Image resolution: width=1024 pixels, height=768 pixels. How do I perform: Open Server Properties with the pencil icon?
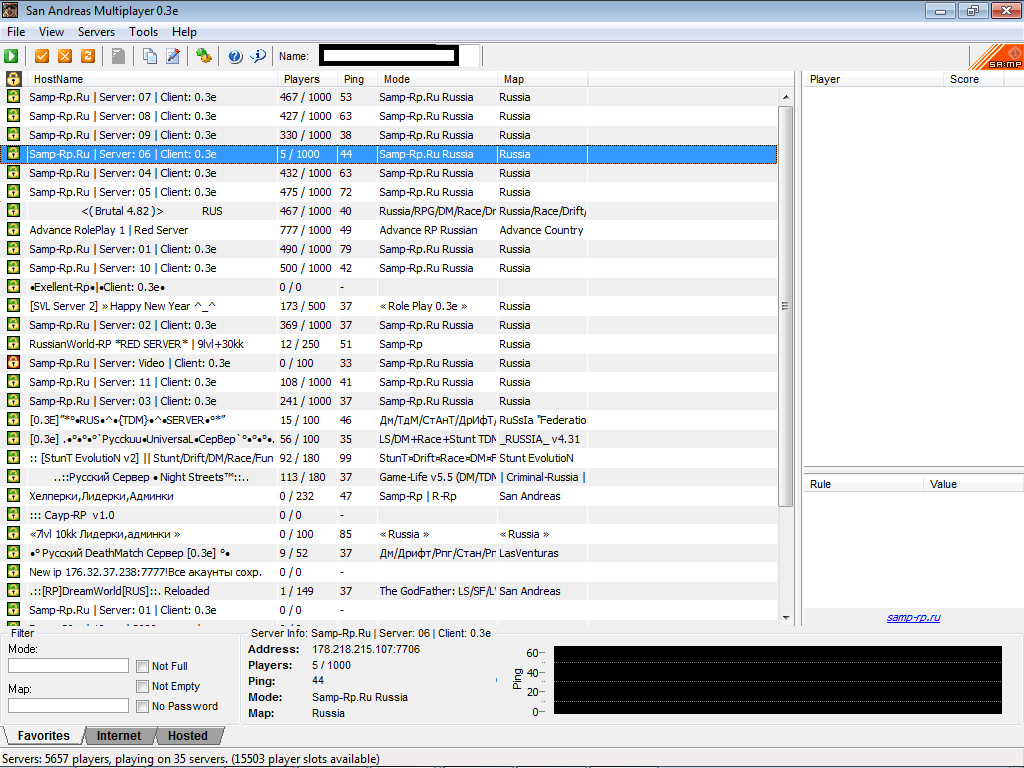pyautogui.click(x=173, y=56)
